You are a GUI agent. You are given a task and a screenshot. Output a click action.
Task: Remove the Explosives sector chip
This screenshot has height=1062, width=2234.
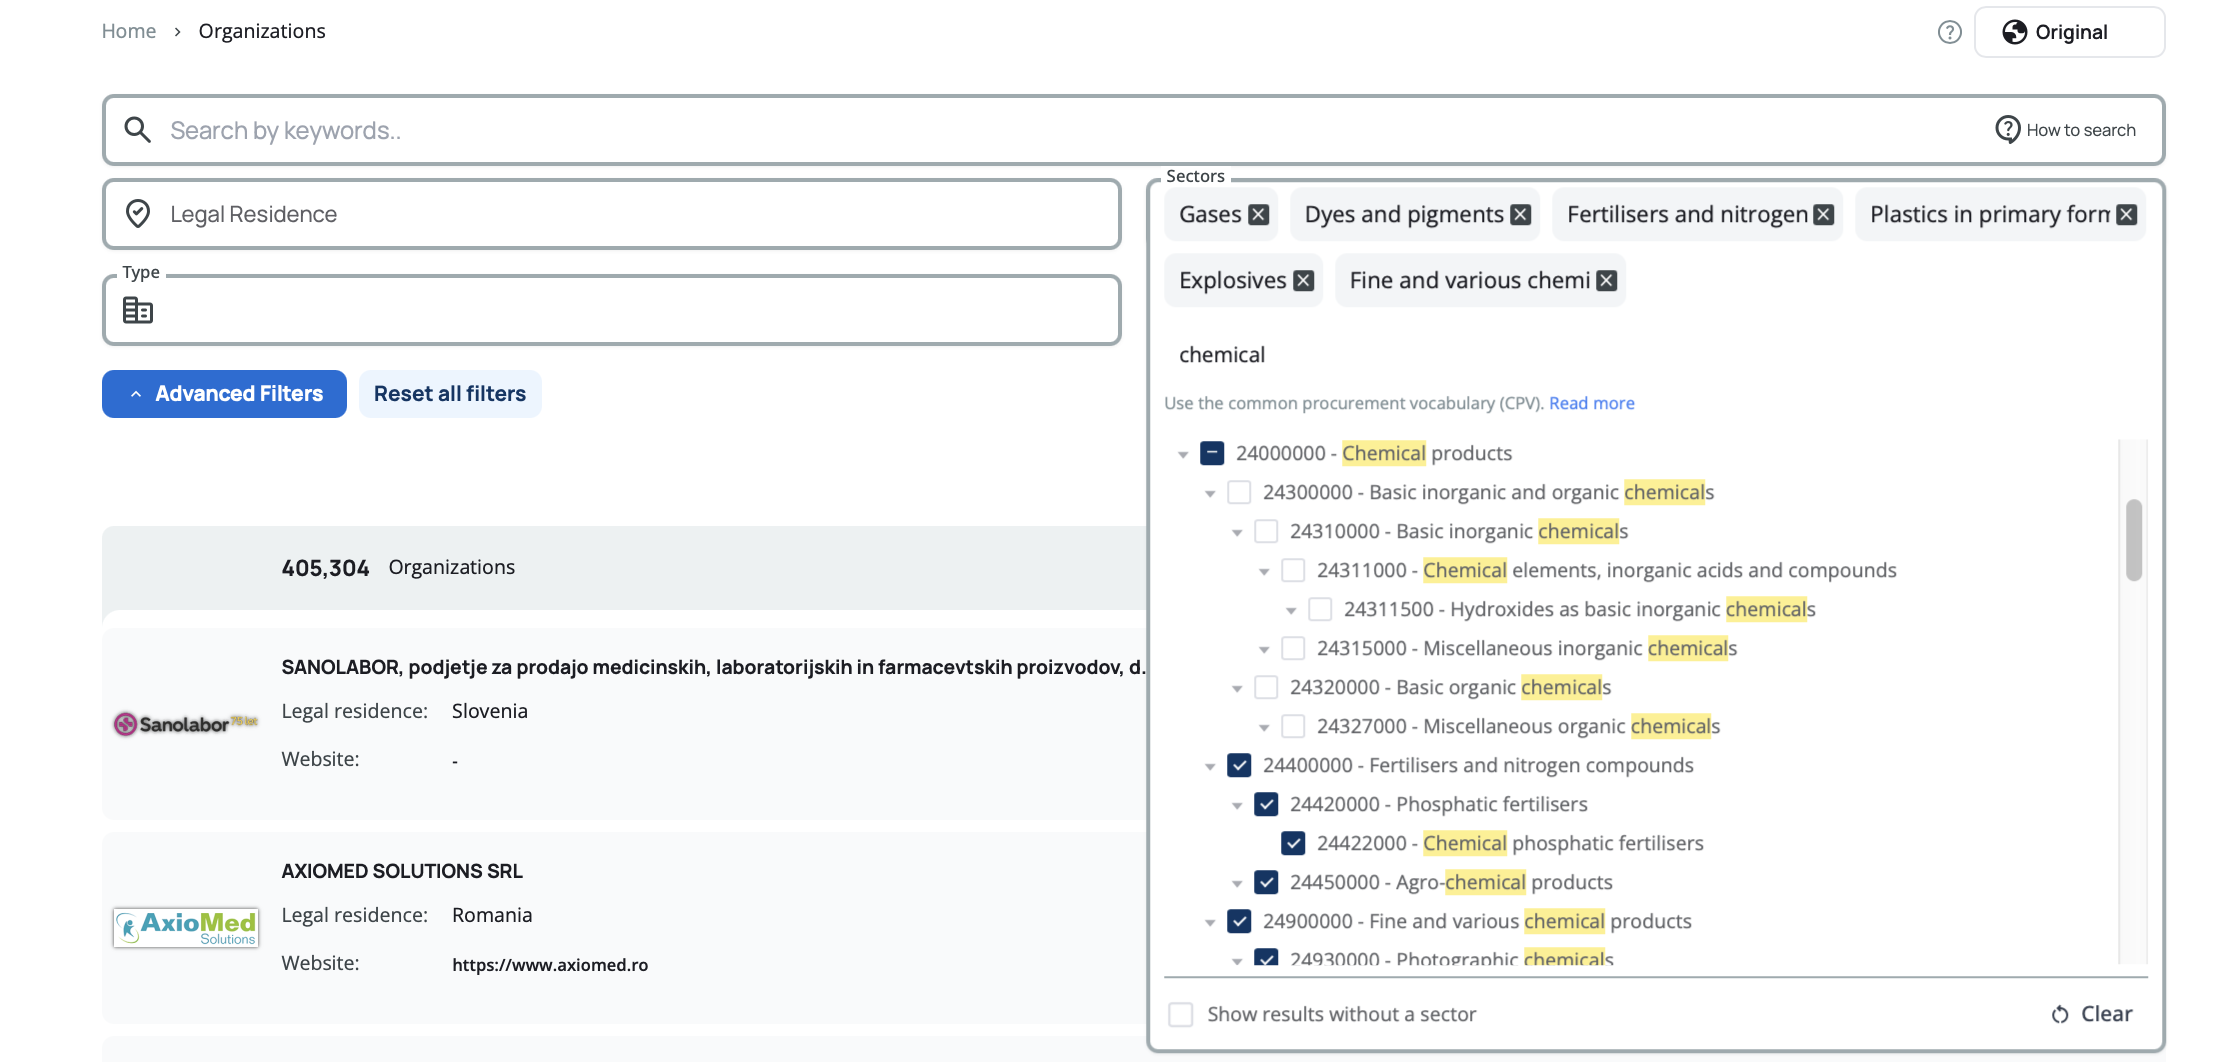tap(1304, 281)
